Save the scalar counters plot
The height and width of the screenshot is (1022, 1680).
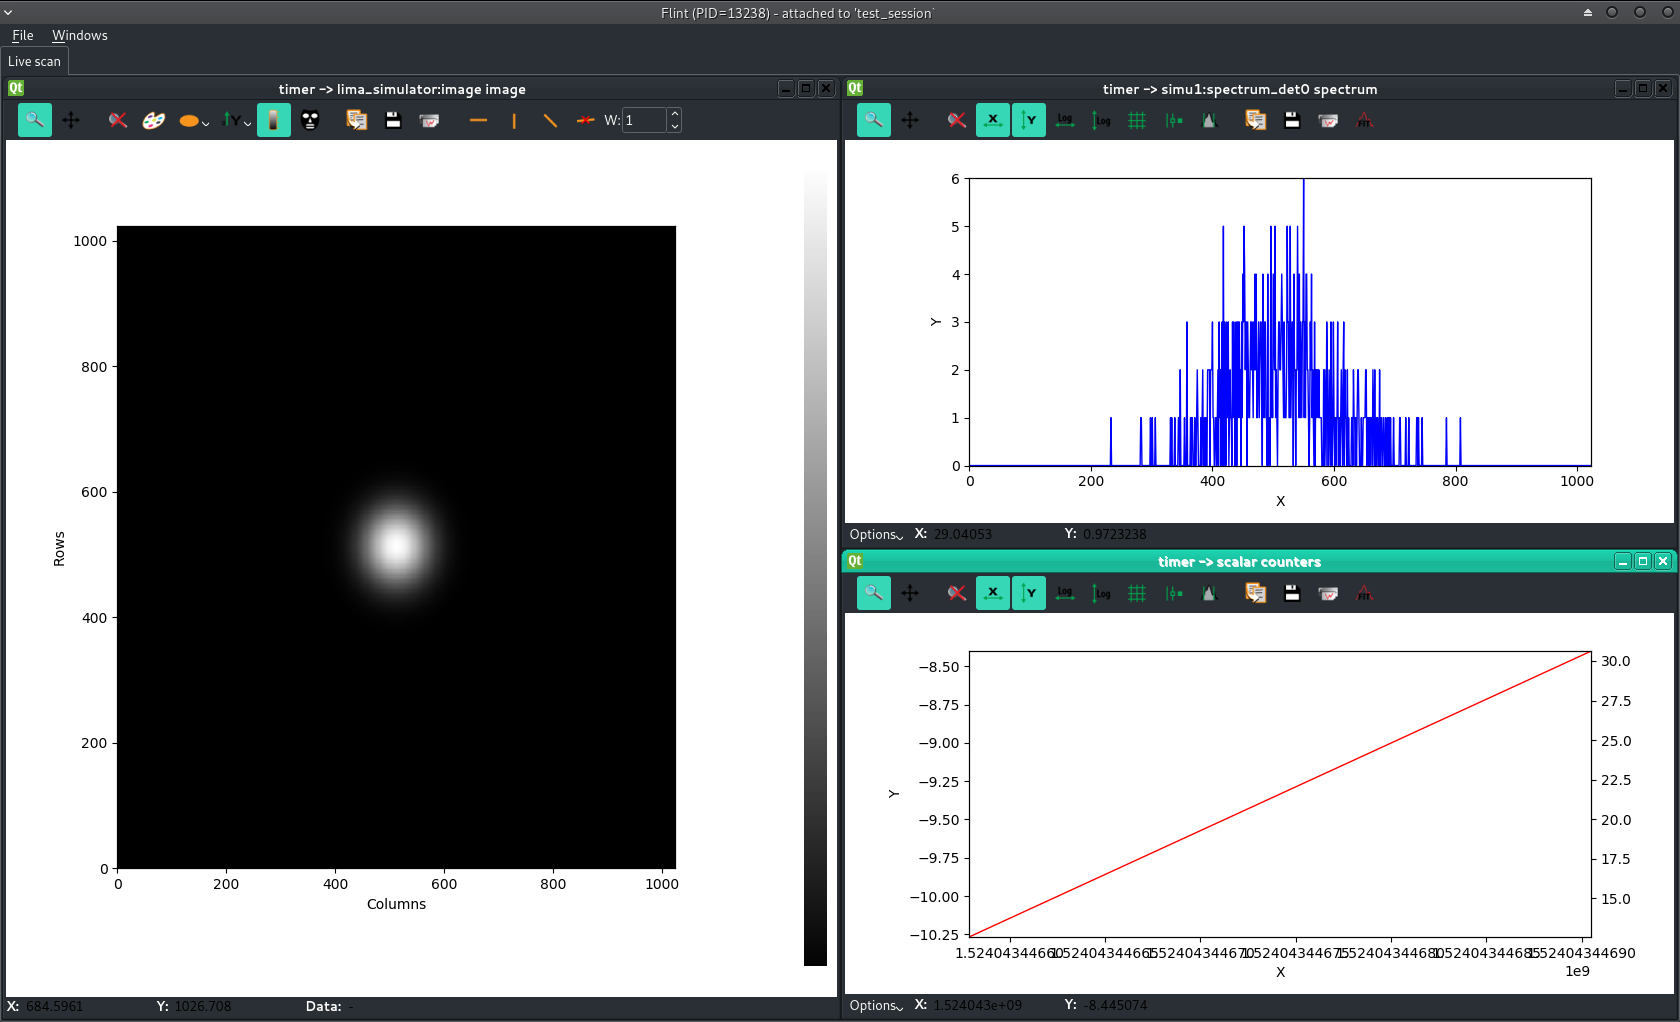click(x=1292, y=593)
